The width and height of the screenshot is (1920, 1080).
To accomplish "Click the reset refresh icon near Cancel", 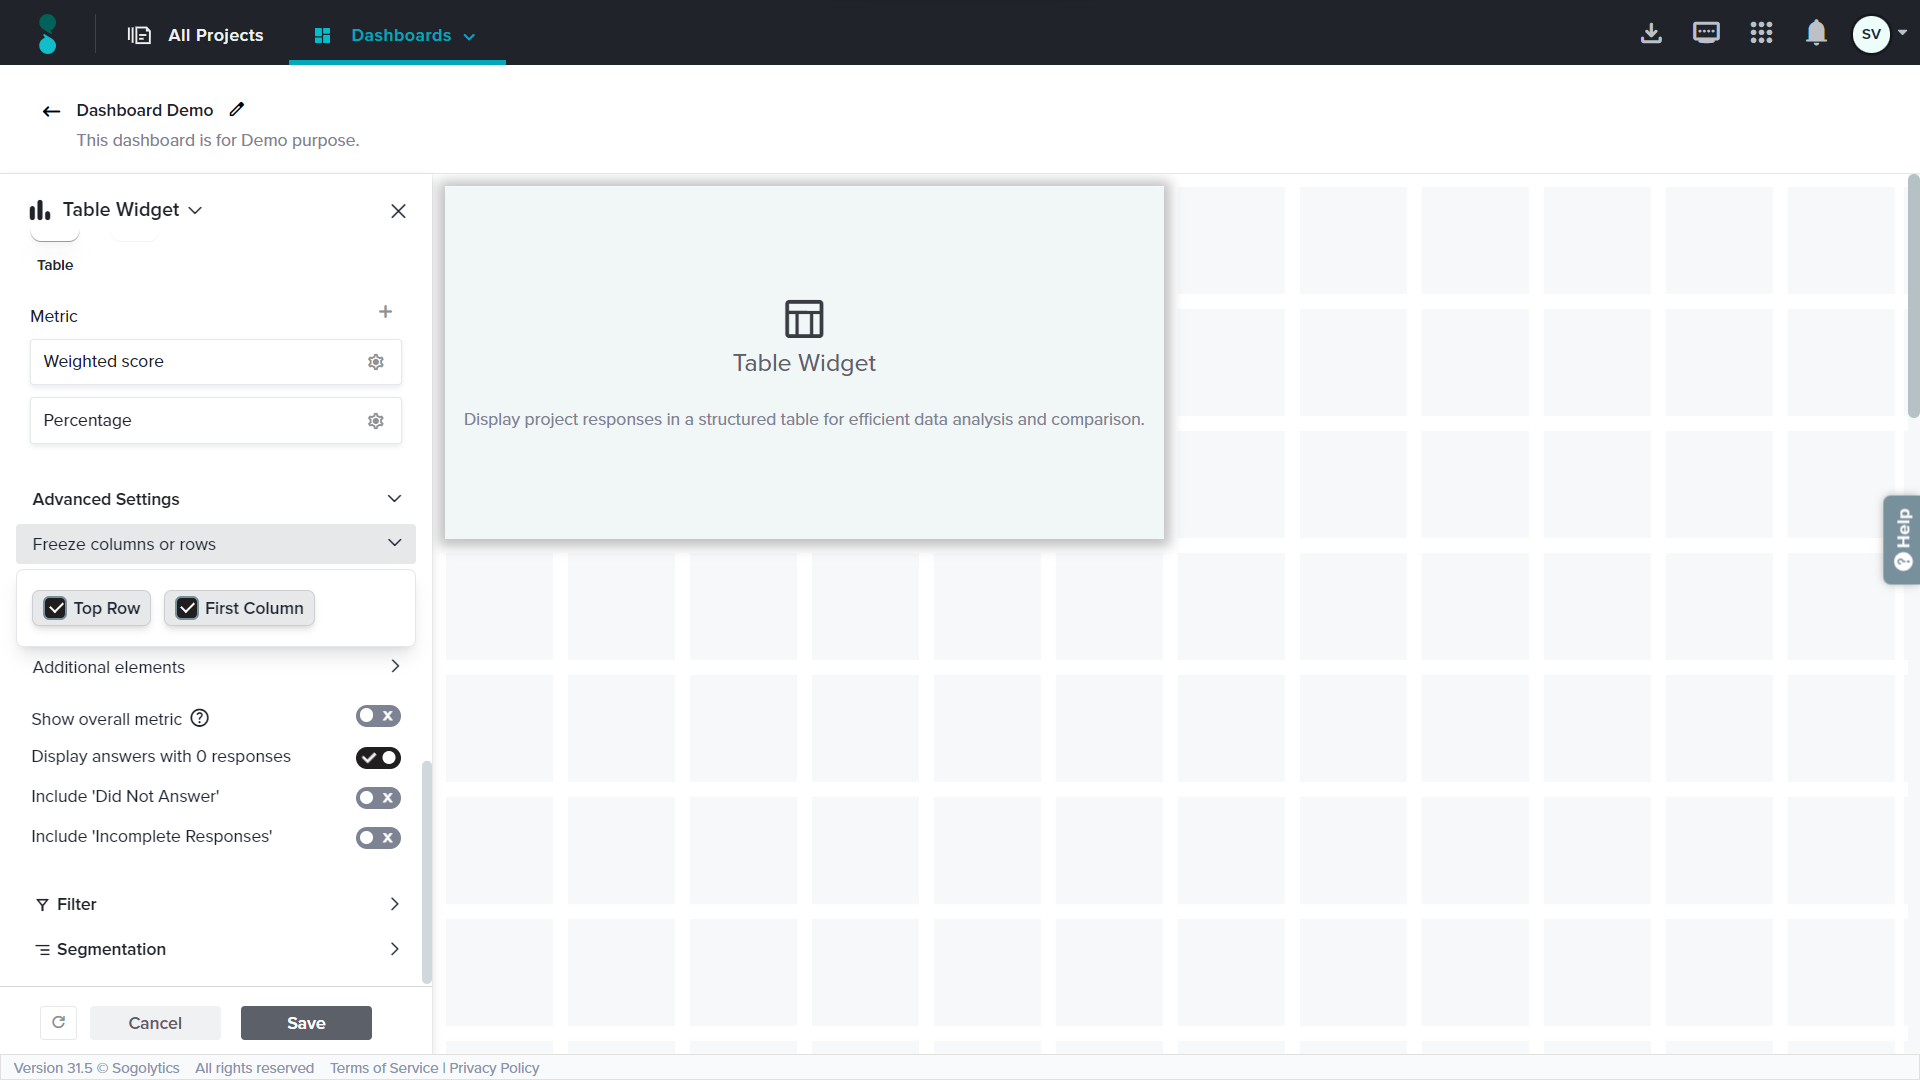I will (58, 1023).
